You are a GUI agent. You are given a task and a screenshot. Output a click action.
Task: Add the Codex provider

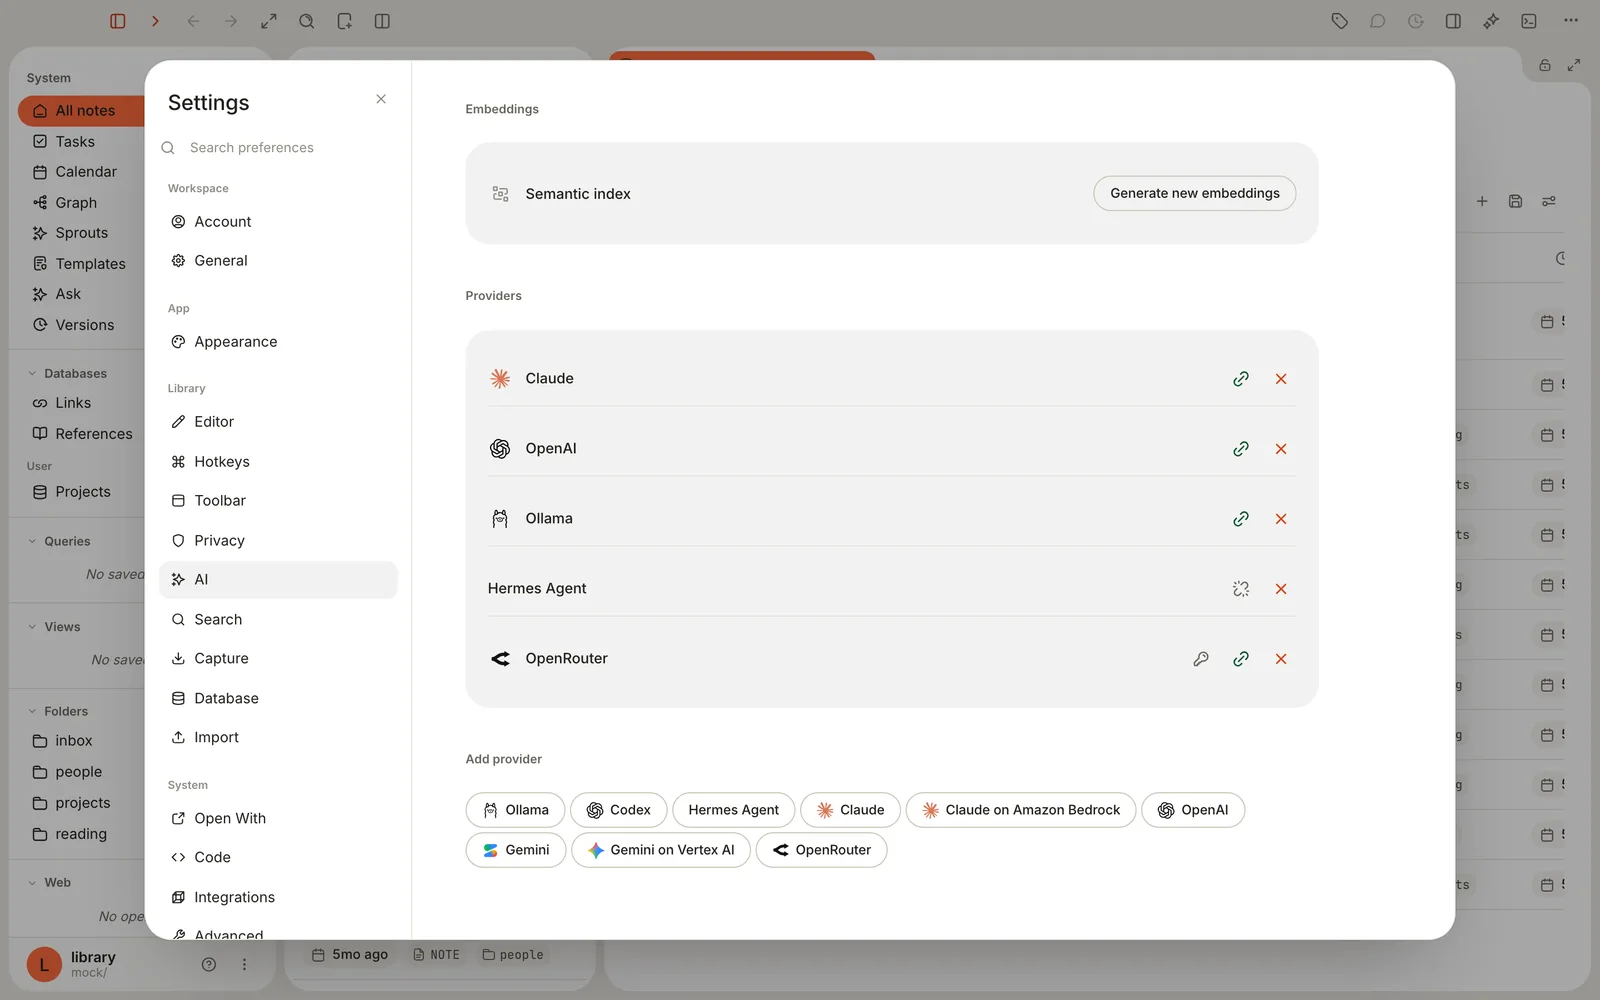point(618,810)
